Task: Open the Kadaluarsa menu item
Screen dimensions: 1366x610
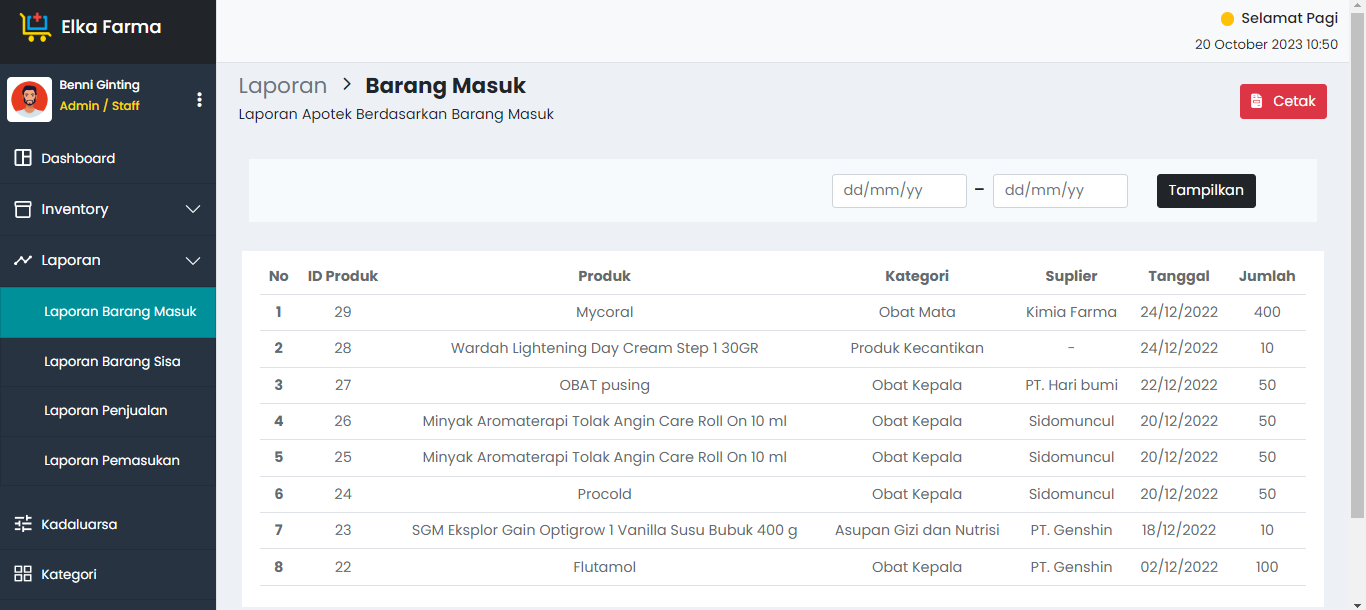Action: tap(108, 524)
